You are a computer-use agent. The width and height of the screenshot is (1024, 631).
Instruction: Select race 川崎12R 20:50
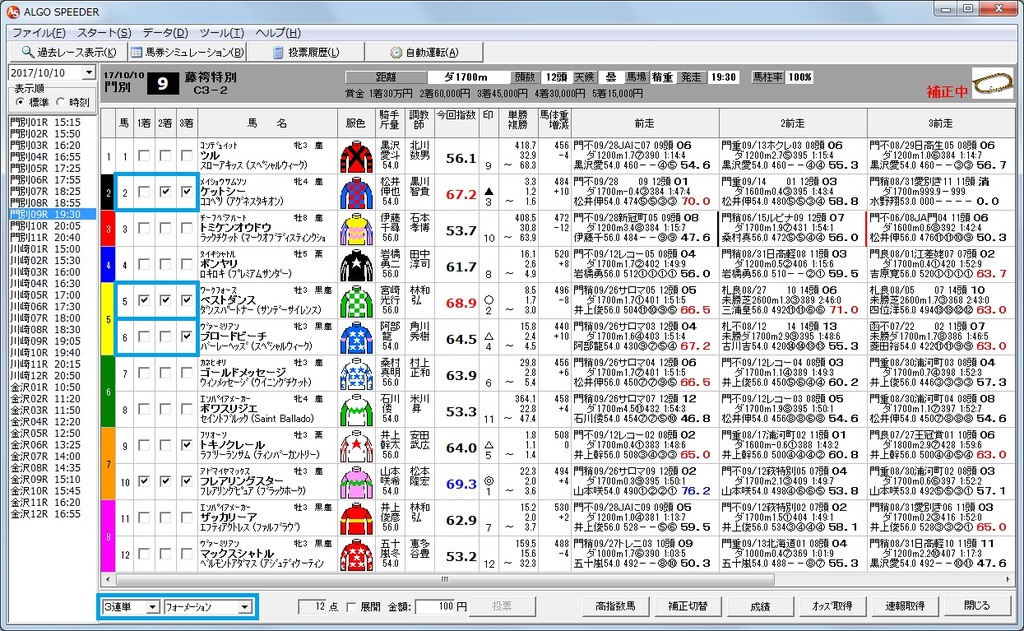pyautogui.click(x=46, y=376)
